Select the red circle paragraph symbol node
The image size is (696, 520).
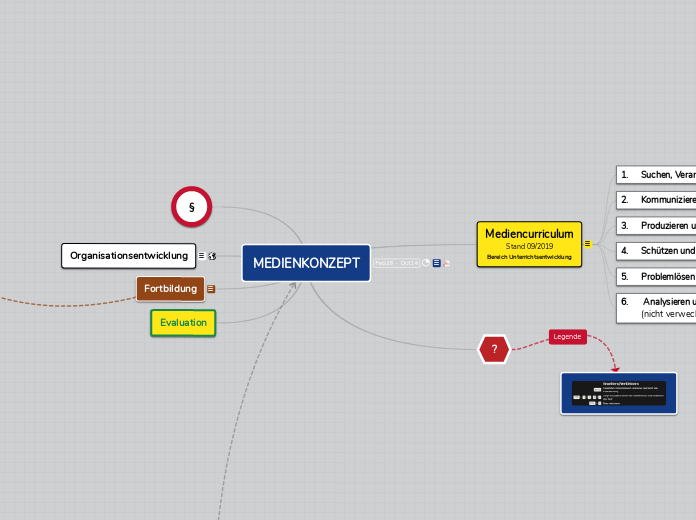(x=192, y=207)
